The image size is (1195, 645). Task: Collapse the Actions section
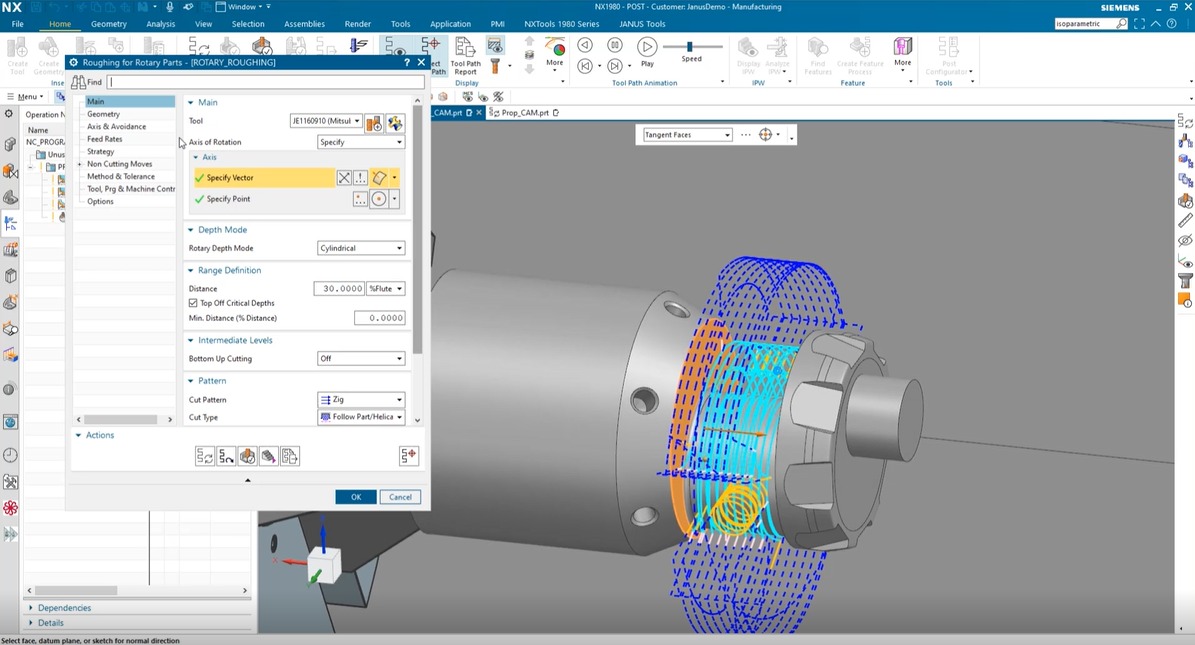[x=78, y=435]
